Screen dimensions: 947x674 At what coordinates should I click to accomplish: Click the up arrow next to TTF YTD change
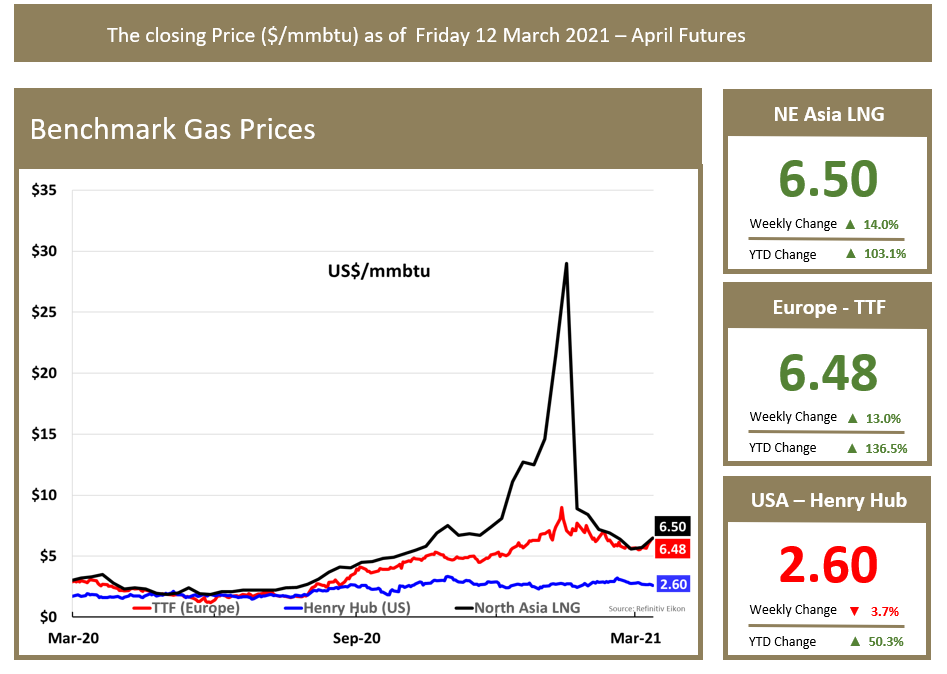pyautogui.click(x=853, y=447)
